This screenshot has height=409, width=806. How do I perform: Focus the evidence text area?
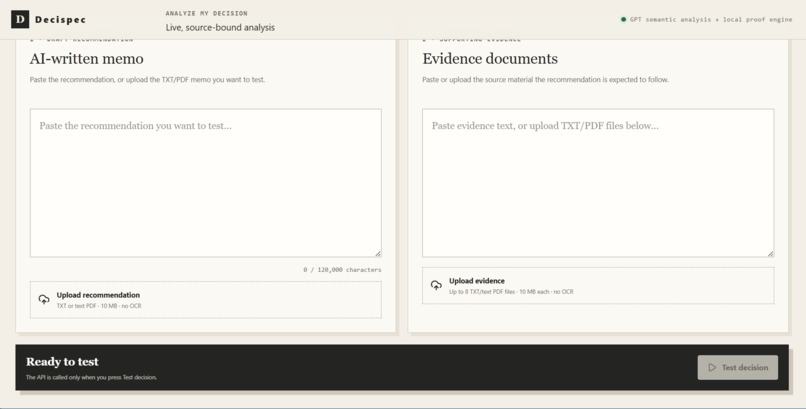(x=598, y=183)
